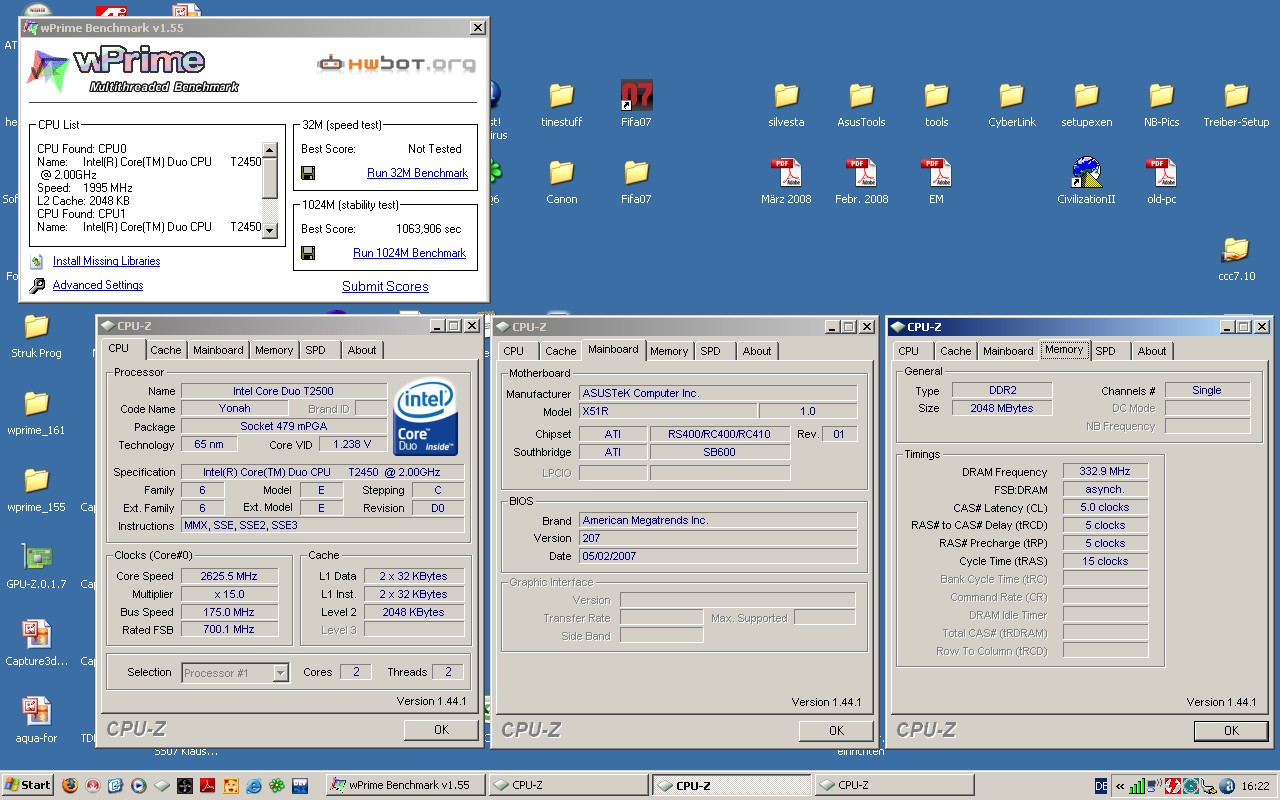This screenshot has width=1280, height=800.
Task: Select the GPU-Z.0.1.7 desktop icon
Action: pyautogui.click(x=36, y=567)
